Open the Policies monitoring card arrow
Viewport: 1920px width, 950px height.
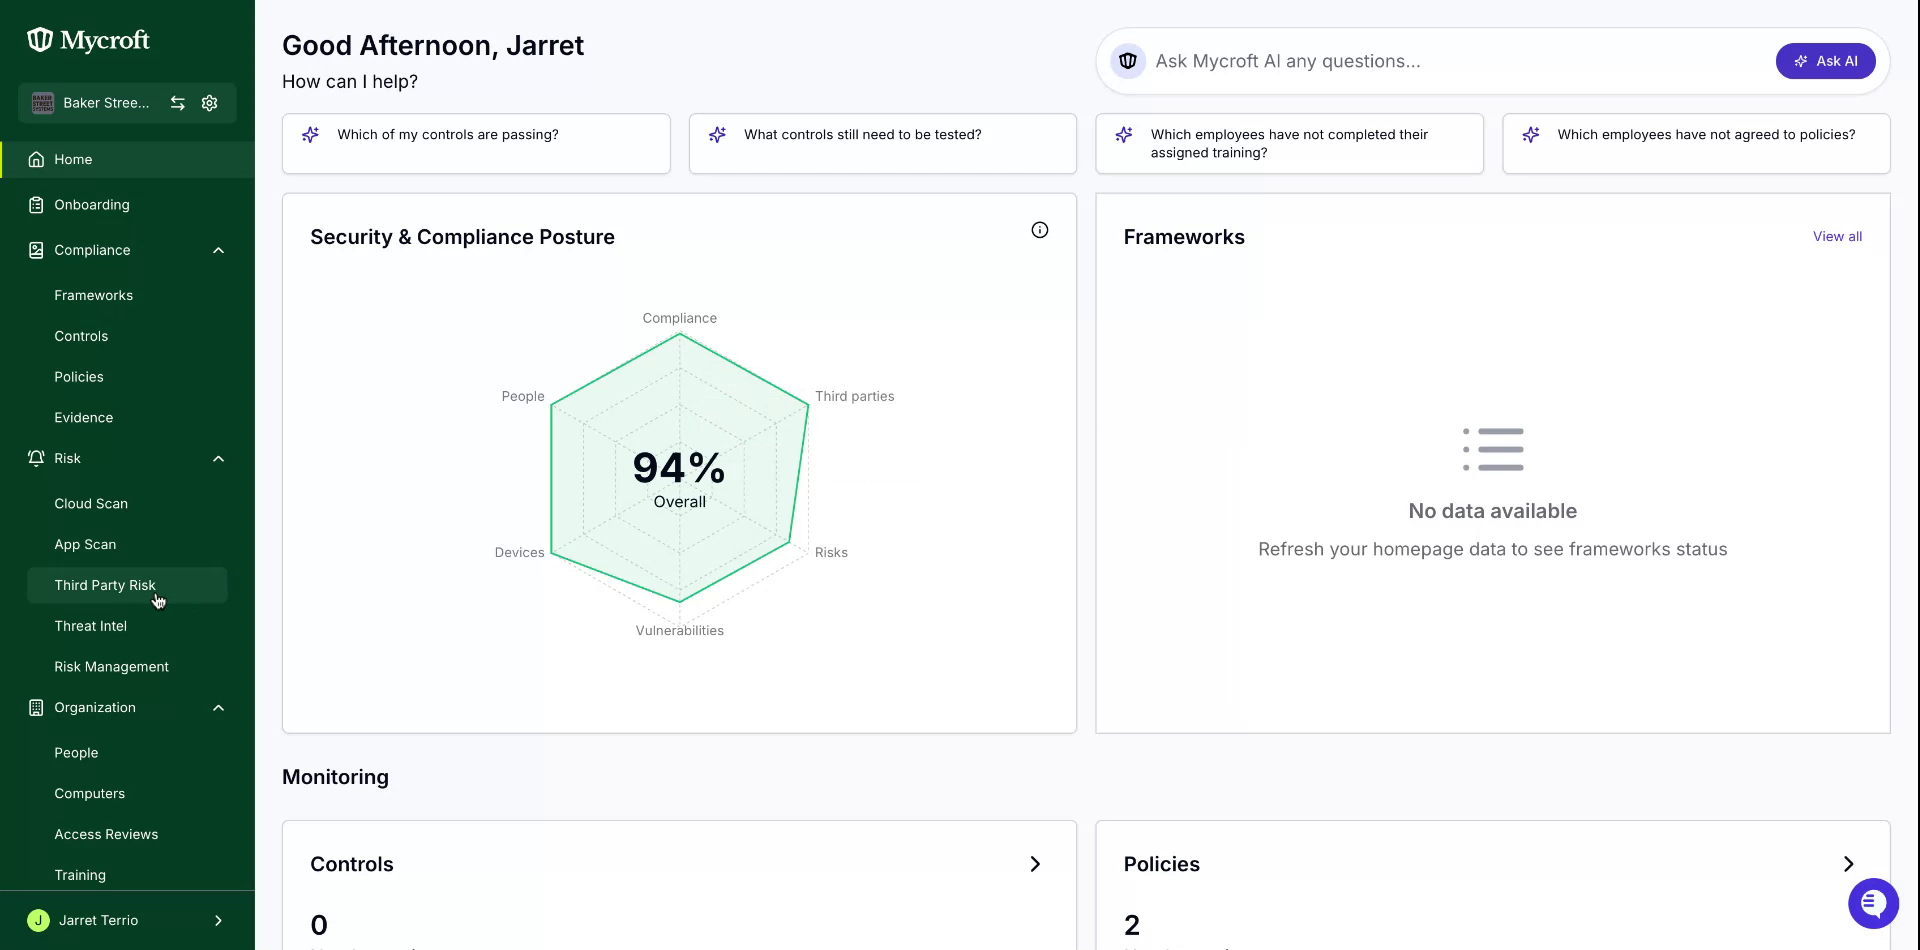pyautogui.click(x=1848, y=864)
